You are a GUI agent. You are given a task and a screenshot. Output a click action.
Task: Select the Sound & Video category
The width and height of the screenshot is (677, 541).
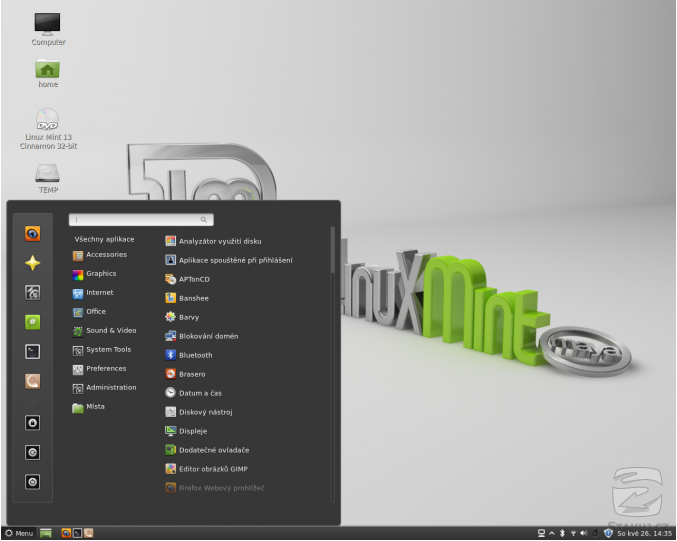tap(104, 331)
